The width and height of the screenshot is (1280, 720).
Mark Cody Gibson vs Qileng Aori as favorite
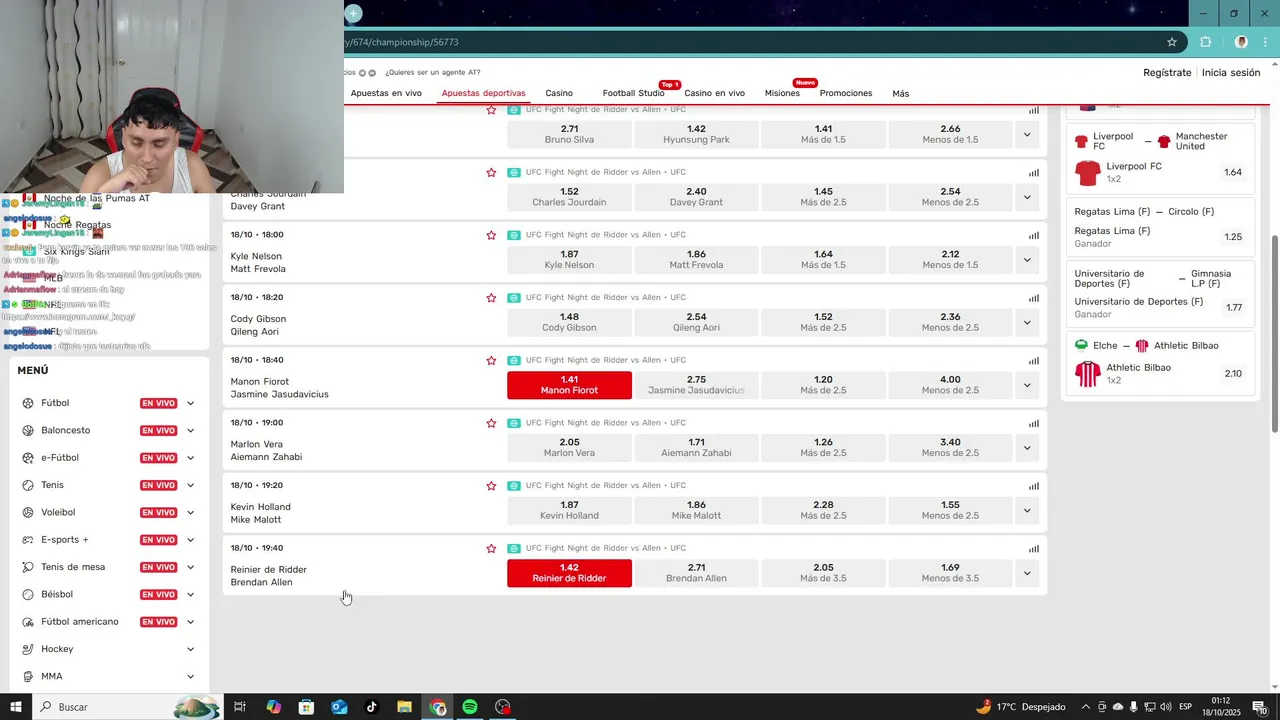click(x=491, y=298)
